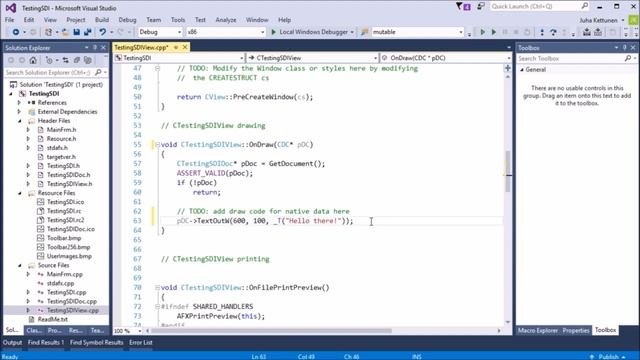
Task: Select MainFrm.h in the tree
Action: point(61,130)
